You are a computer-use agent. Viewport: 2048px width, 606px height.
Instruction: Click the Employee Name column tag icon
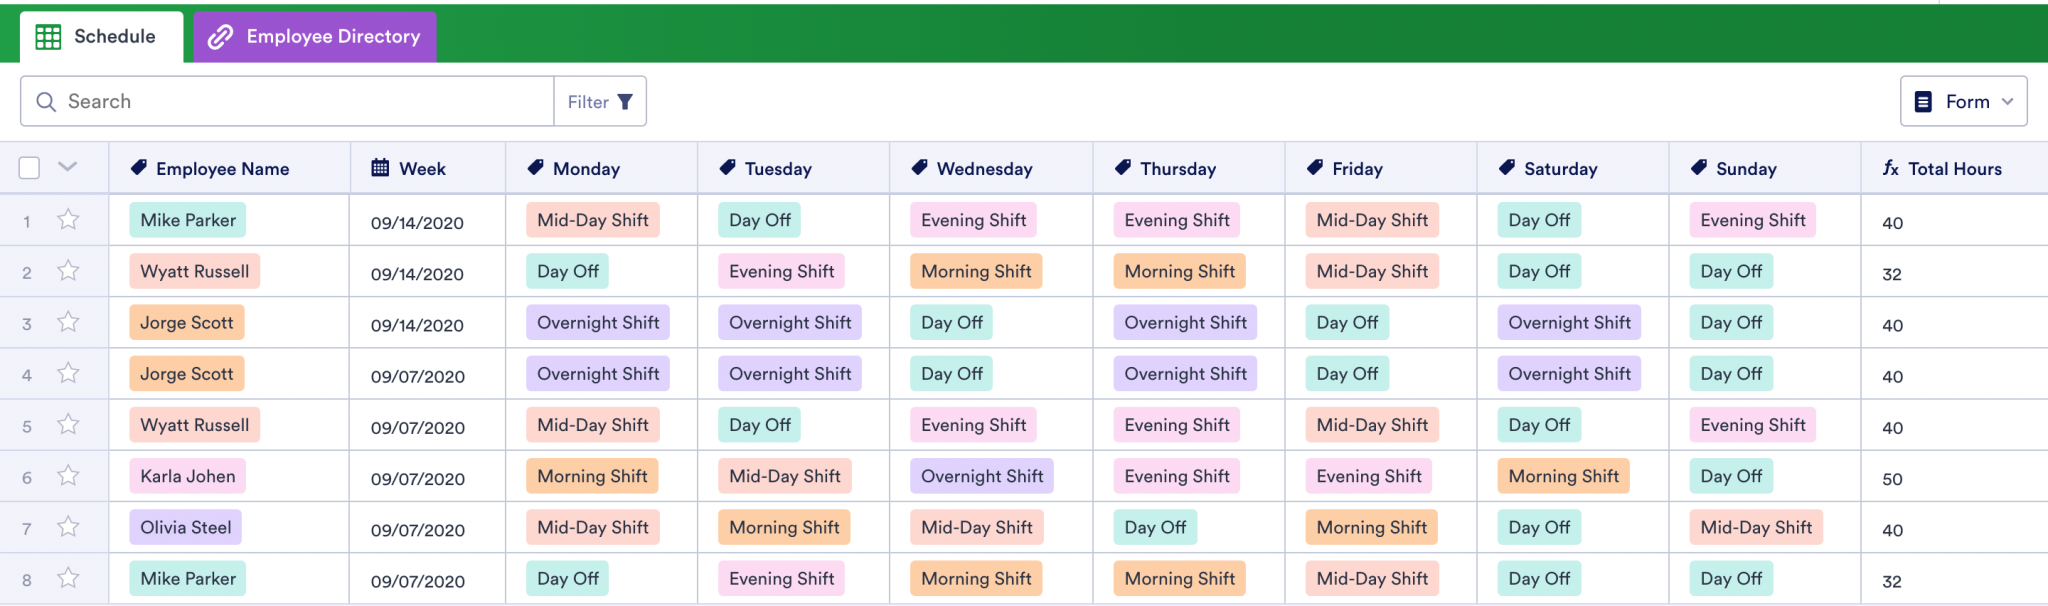coord(139,168)
